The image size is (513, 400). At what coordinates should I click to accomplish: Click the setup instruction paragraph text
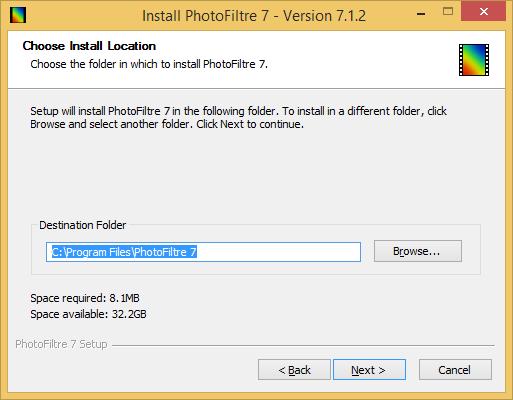click(238, 117)
